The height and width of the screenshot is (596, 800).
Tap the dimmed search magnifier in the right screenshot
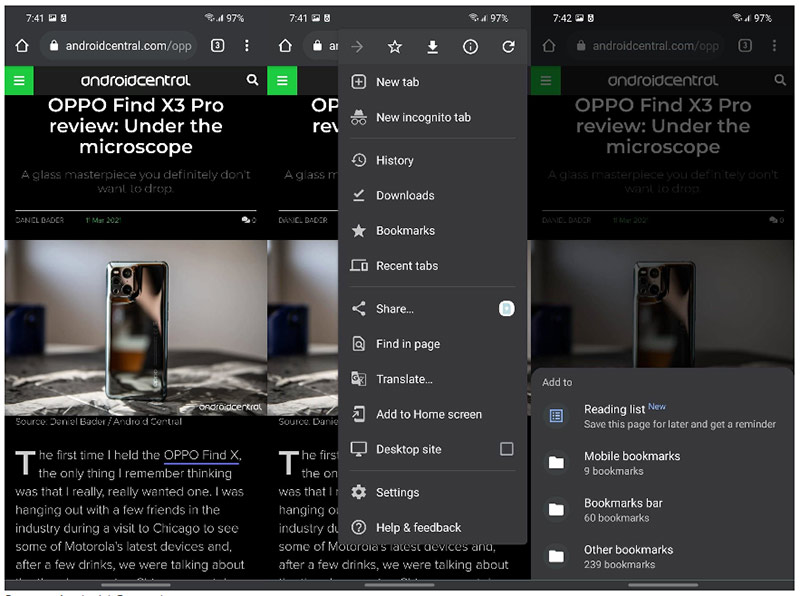(780, 80)
